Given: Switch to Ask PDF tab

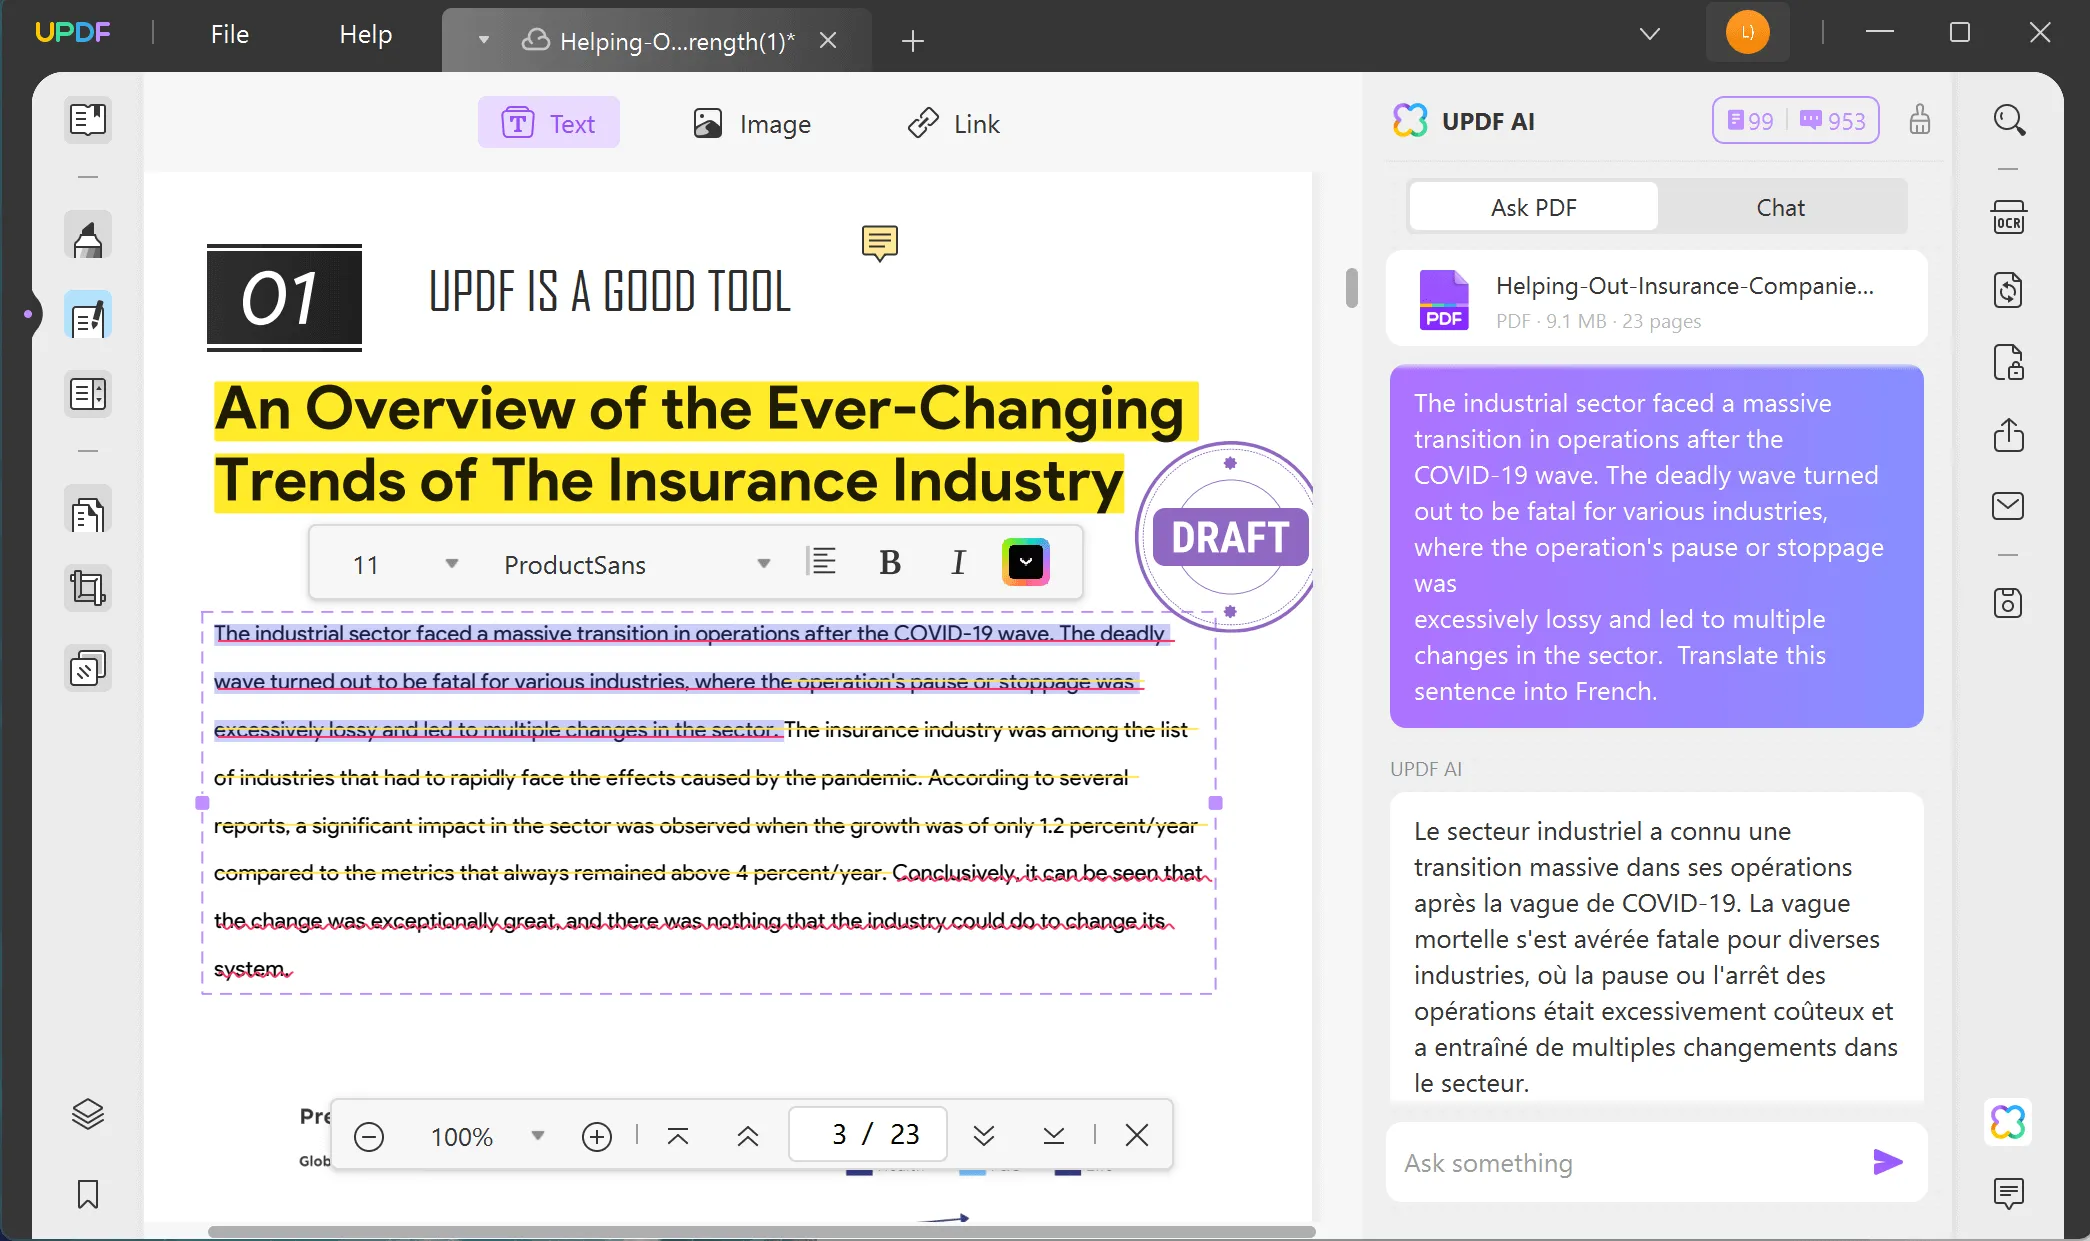Looking at the screenshot, I should pos(1535,207).
